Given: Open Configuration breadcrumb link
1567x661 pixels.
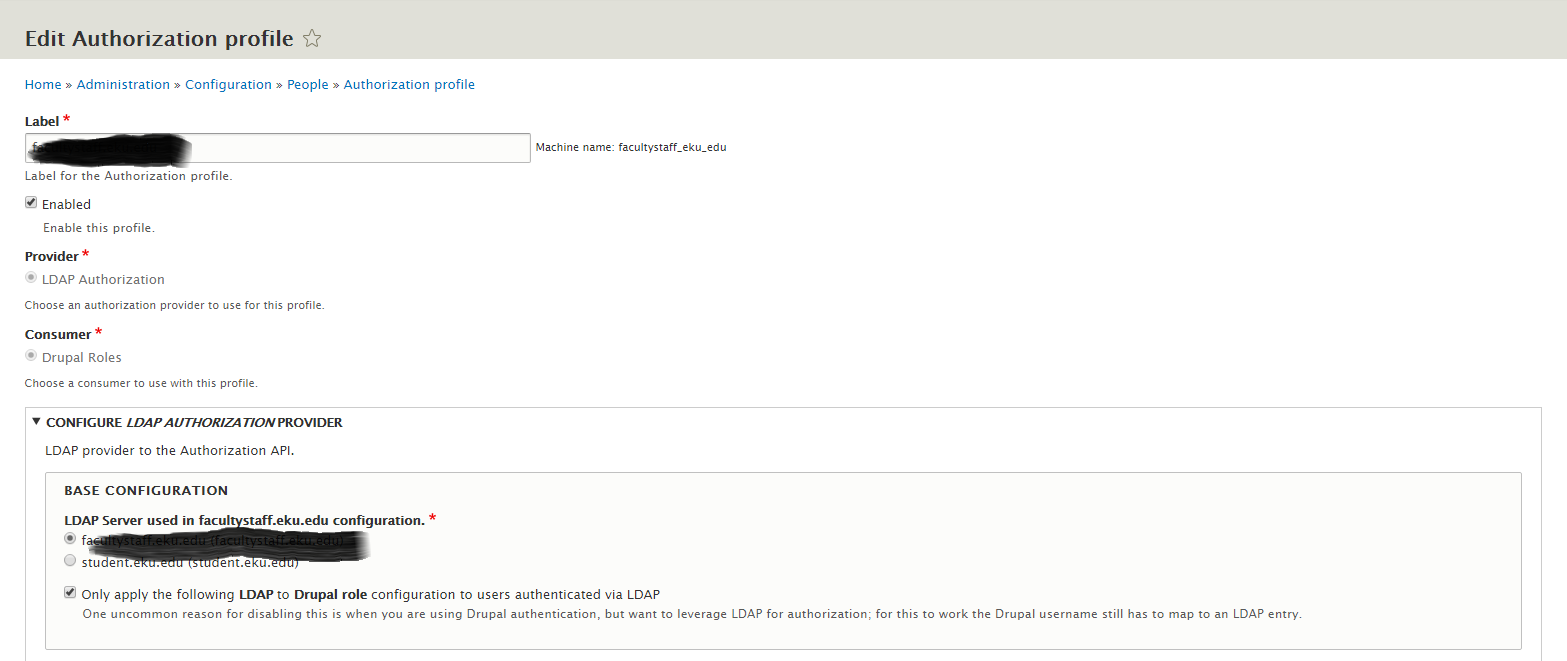Looking at the screenshot, I should (x=228, y=85).
